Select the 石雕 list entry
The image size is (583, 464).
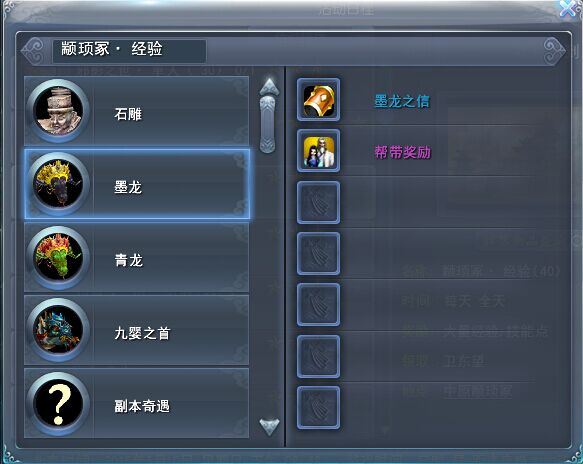tap(136, 111)
